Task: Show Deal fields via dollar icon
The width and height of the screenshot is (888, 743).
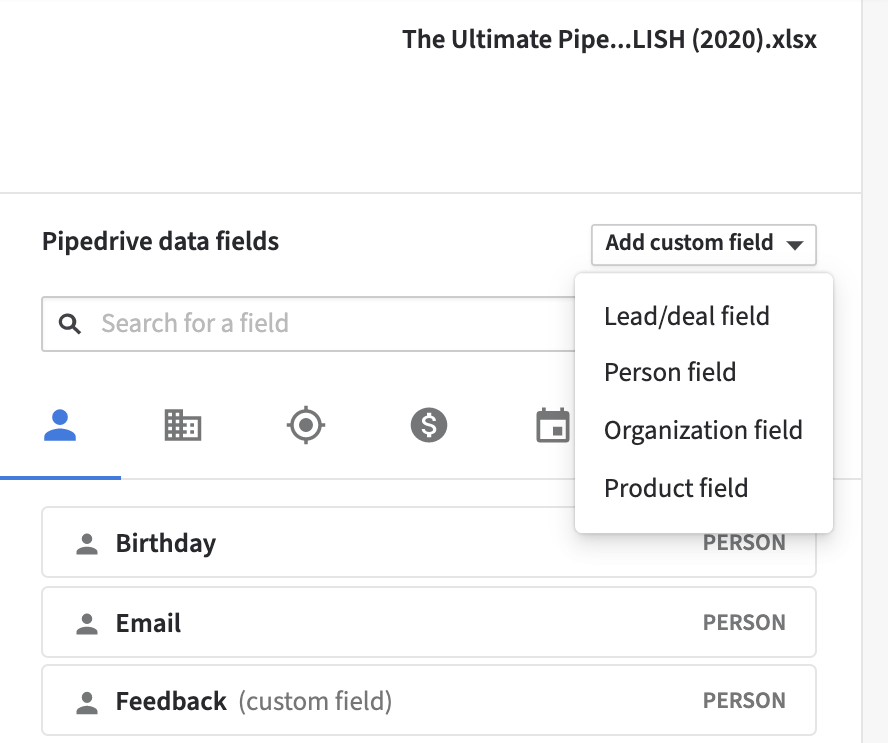Action: 429,427
